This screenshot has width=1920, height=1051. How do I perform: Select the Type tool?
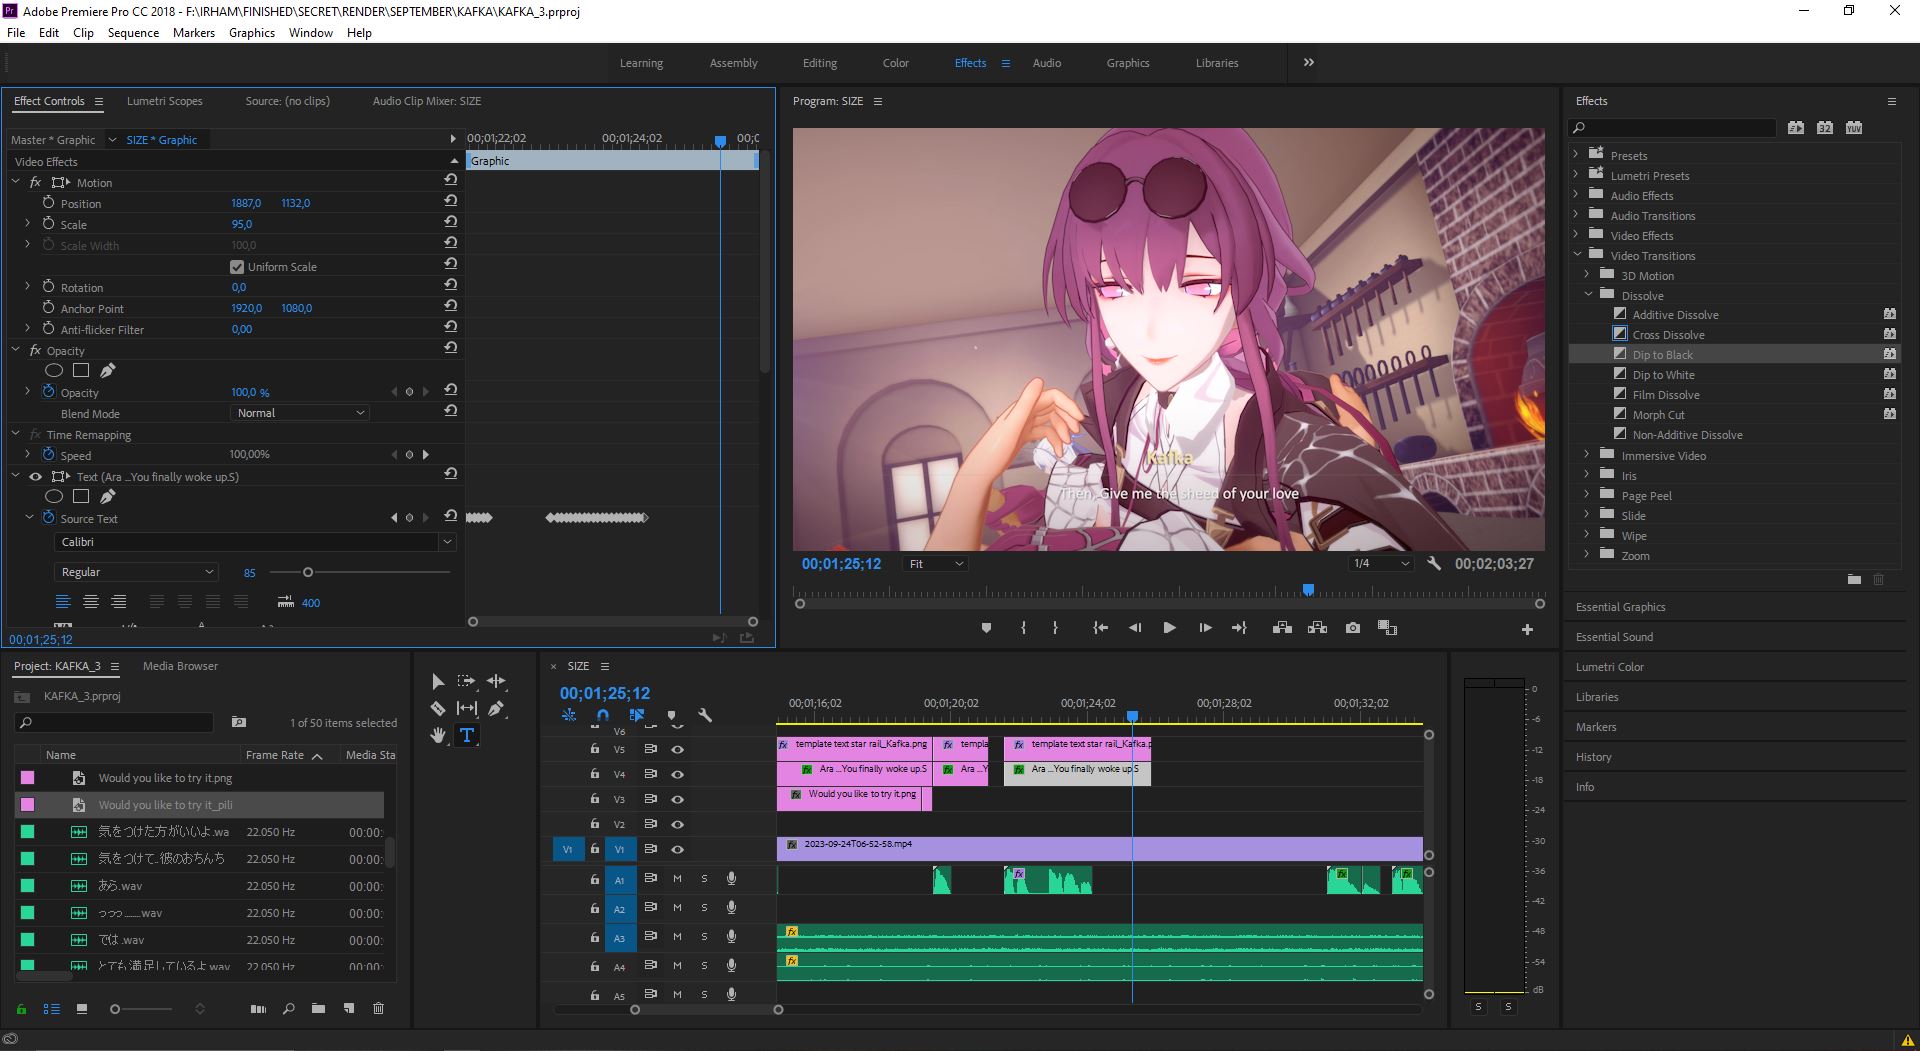click(x=466, y=735)
